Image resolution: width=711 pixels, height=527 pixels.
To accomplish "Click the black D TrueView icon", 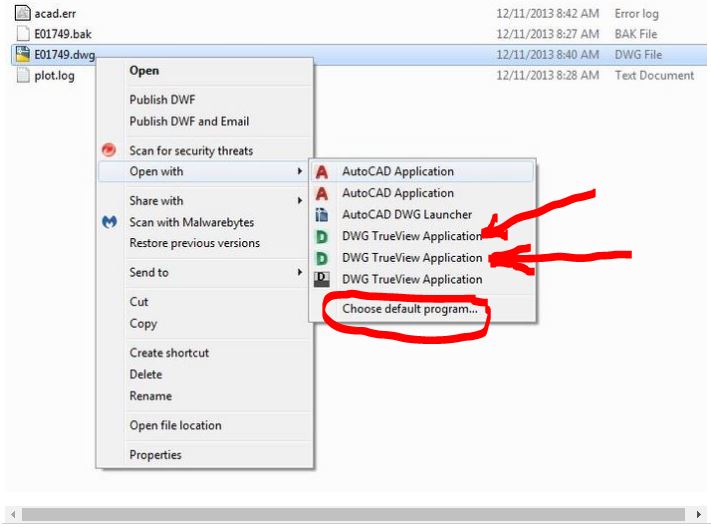I will (x=321, y=279).
